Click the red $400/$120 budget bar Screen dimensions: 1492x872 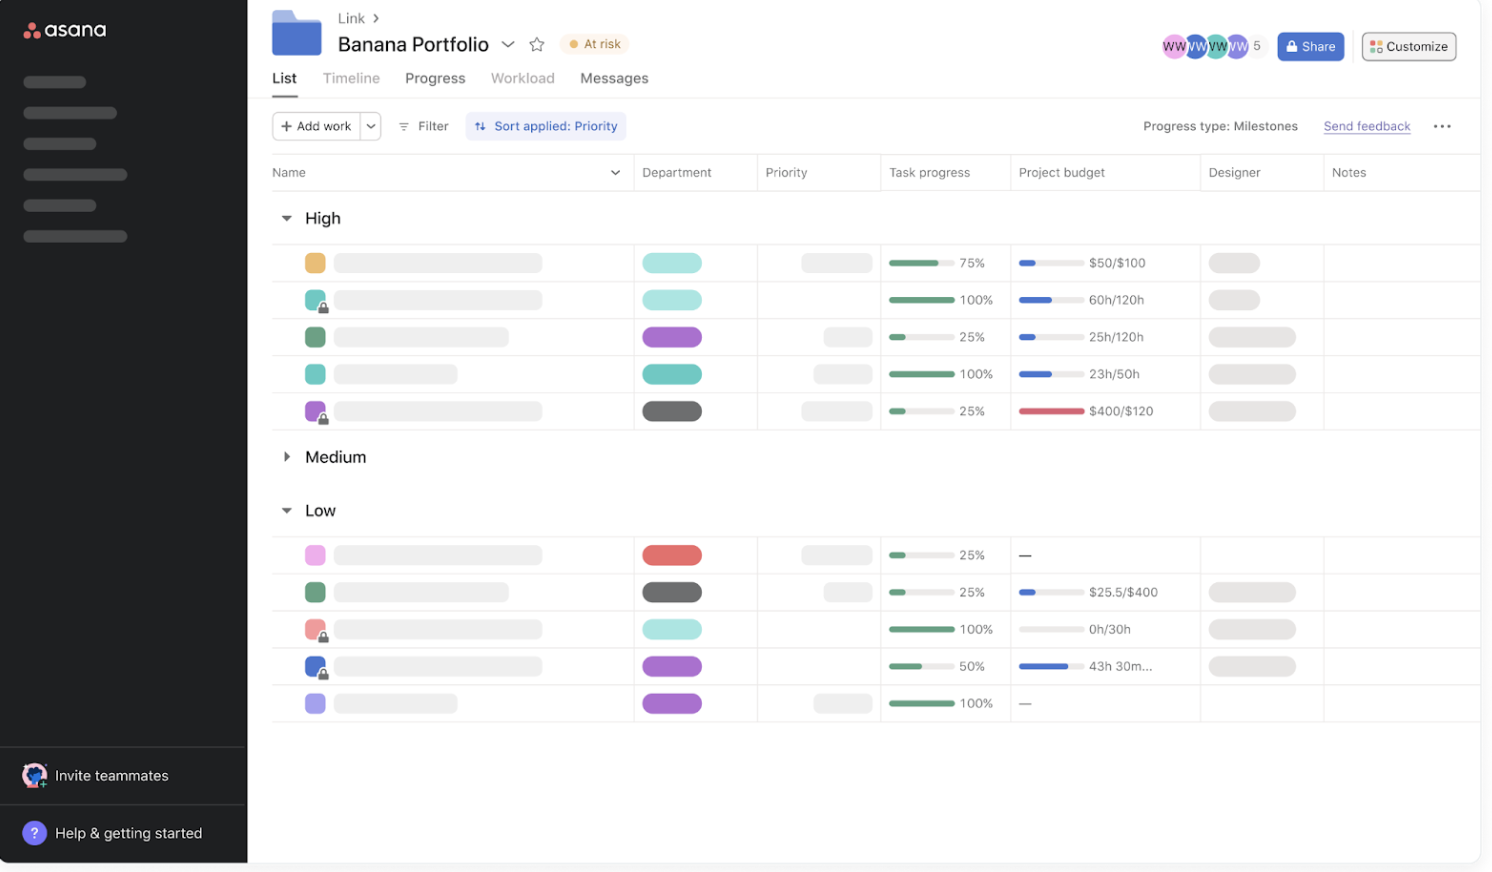1051,411
